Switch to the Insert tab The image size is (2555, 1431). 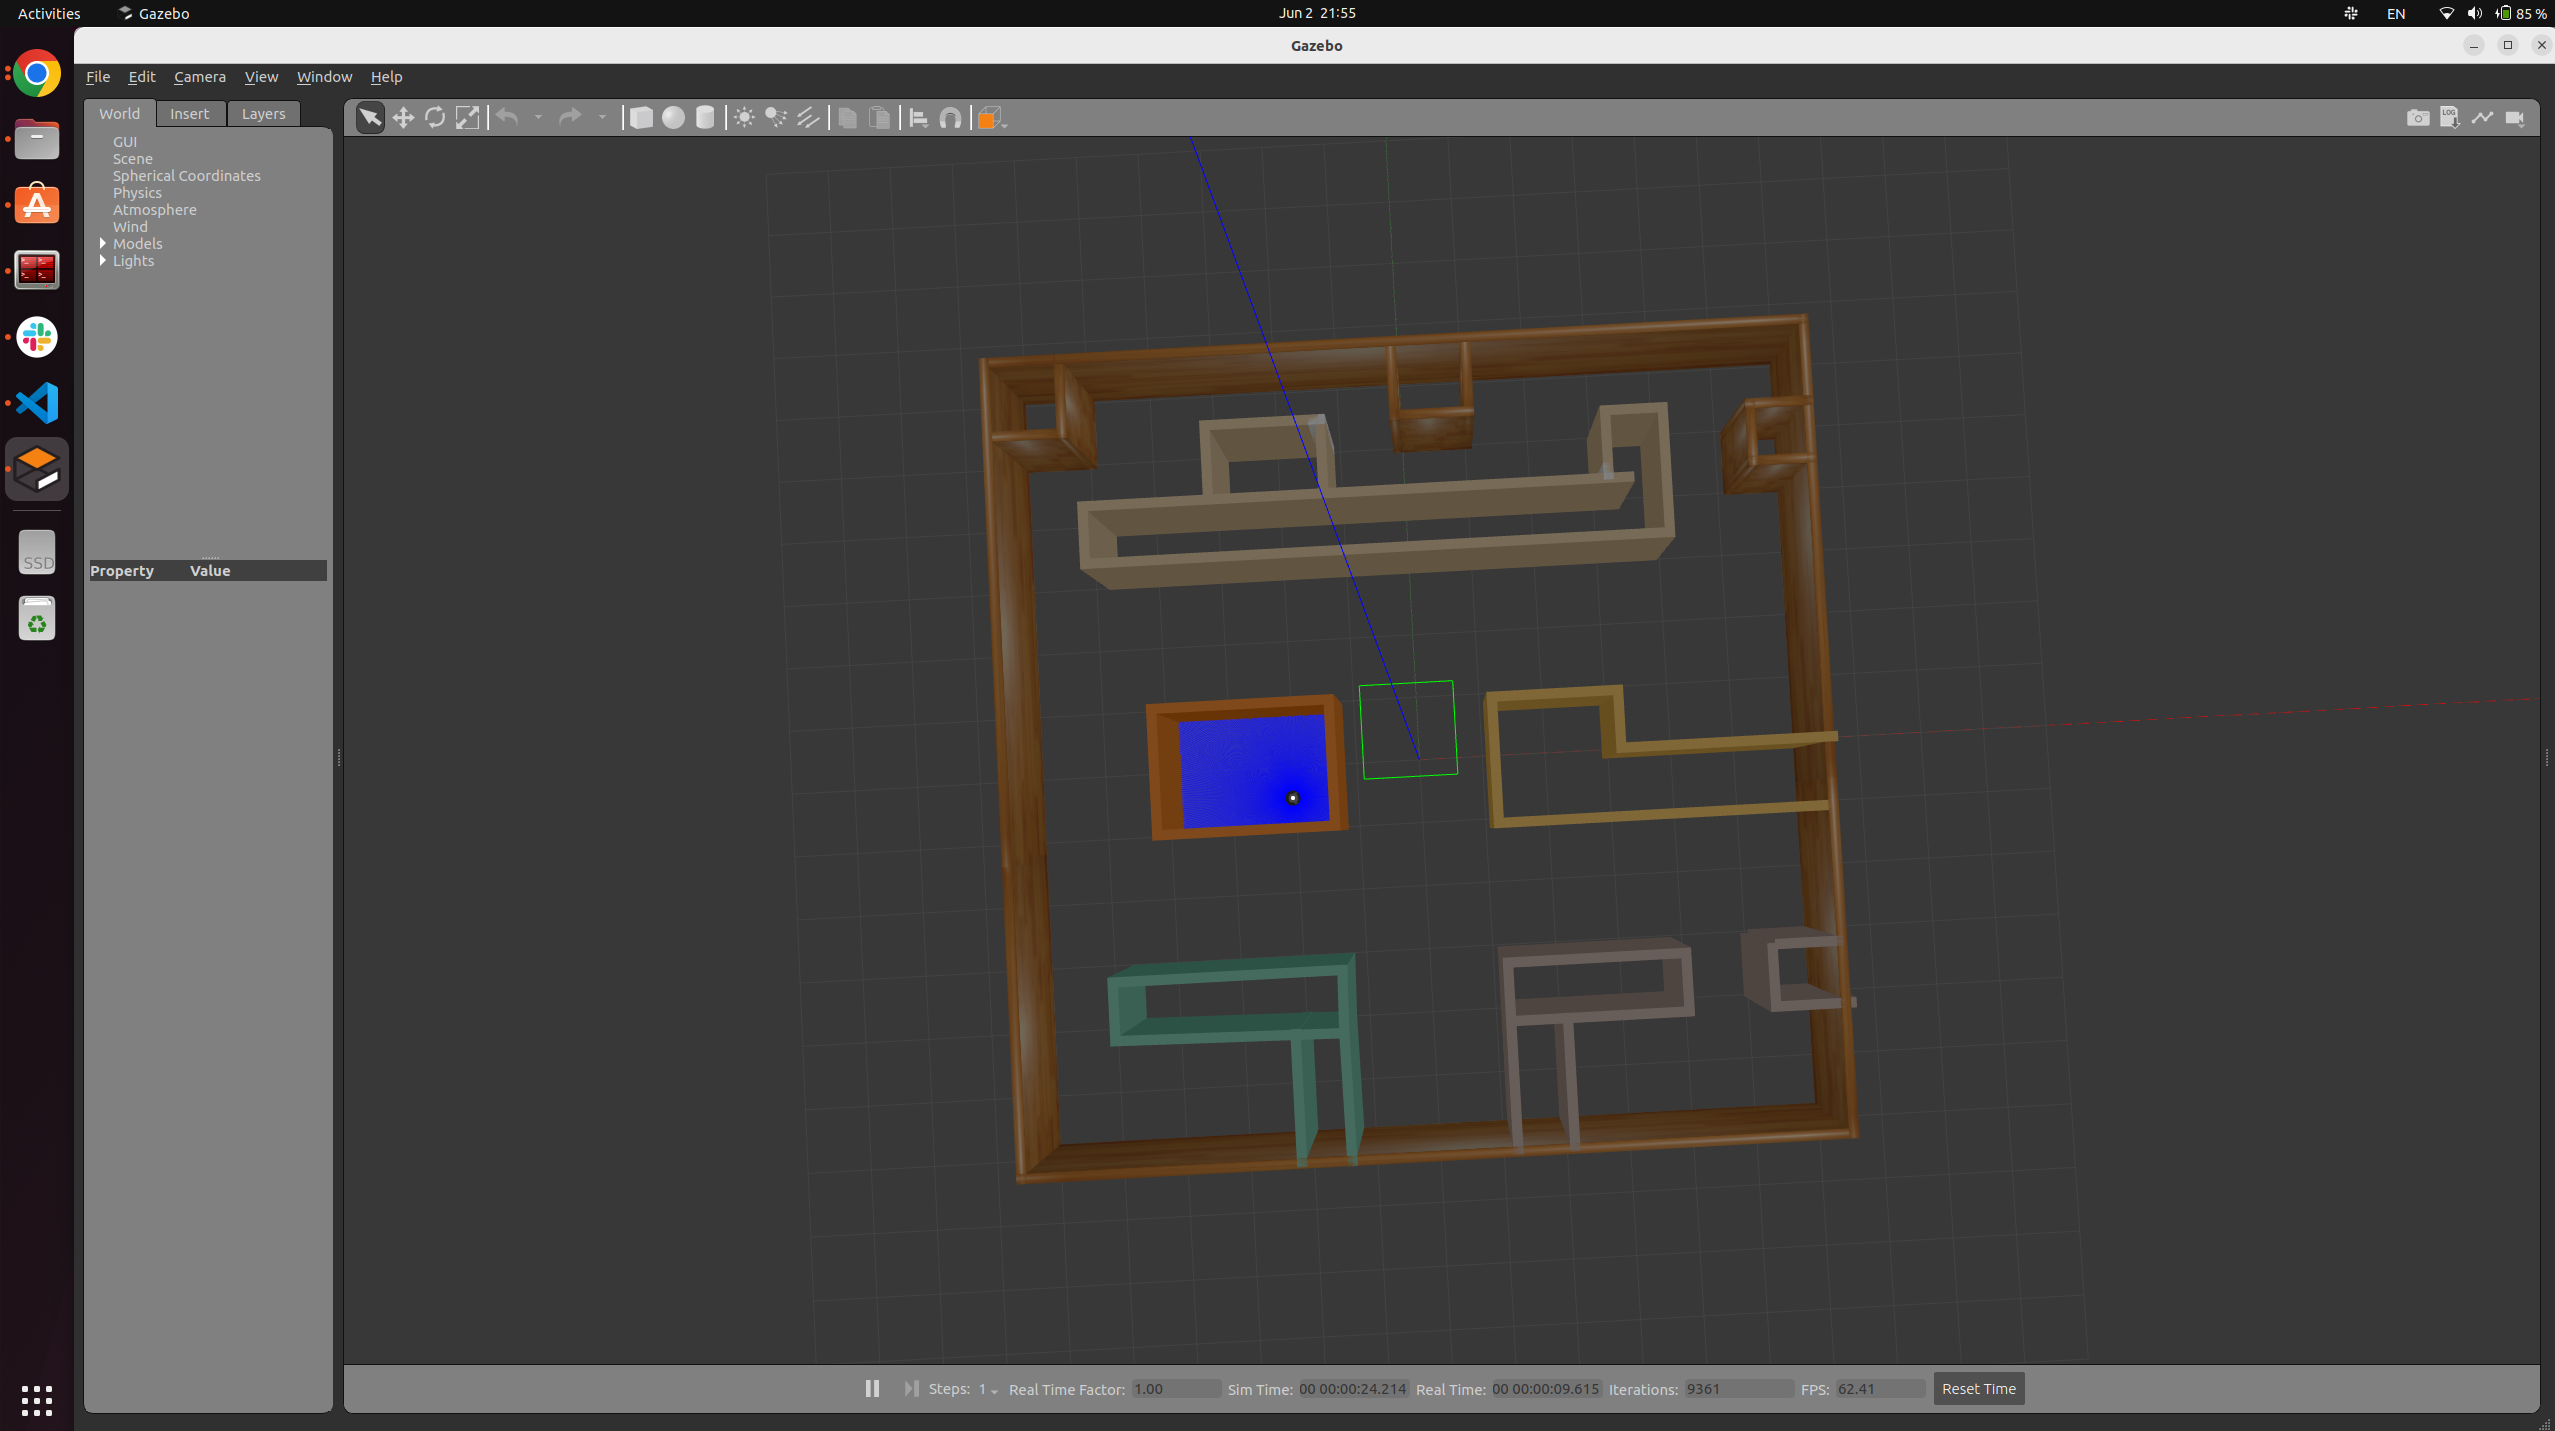[189, 114]
